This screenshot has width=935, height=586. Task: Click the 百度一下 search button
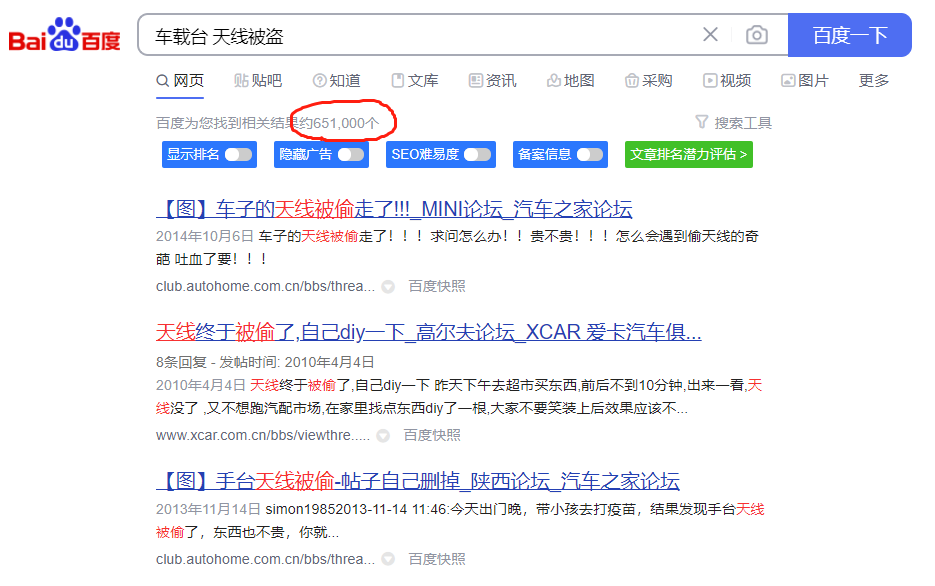click(850, 35)
